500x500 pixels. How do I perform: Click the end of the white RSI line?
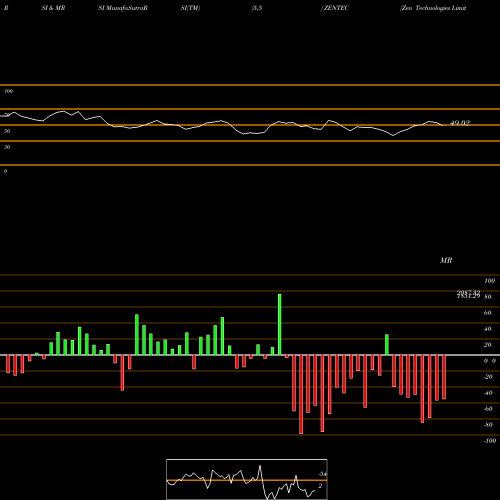(443, 125)
